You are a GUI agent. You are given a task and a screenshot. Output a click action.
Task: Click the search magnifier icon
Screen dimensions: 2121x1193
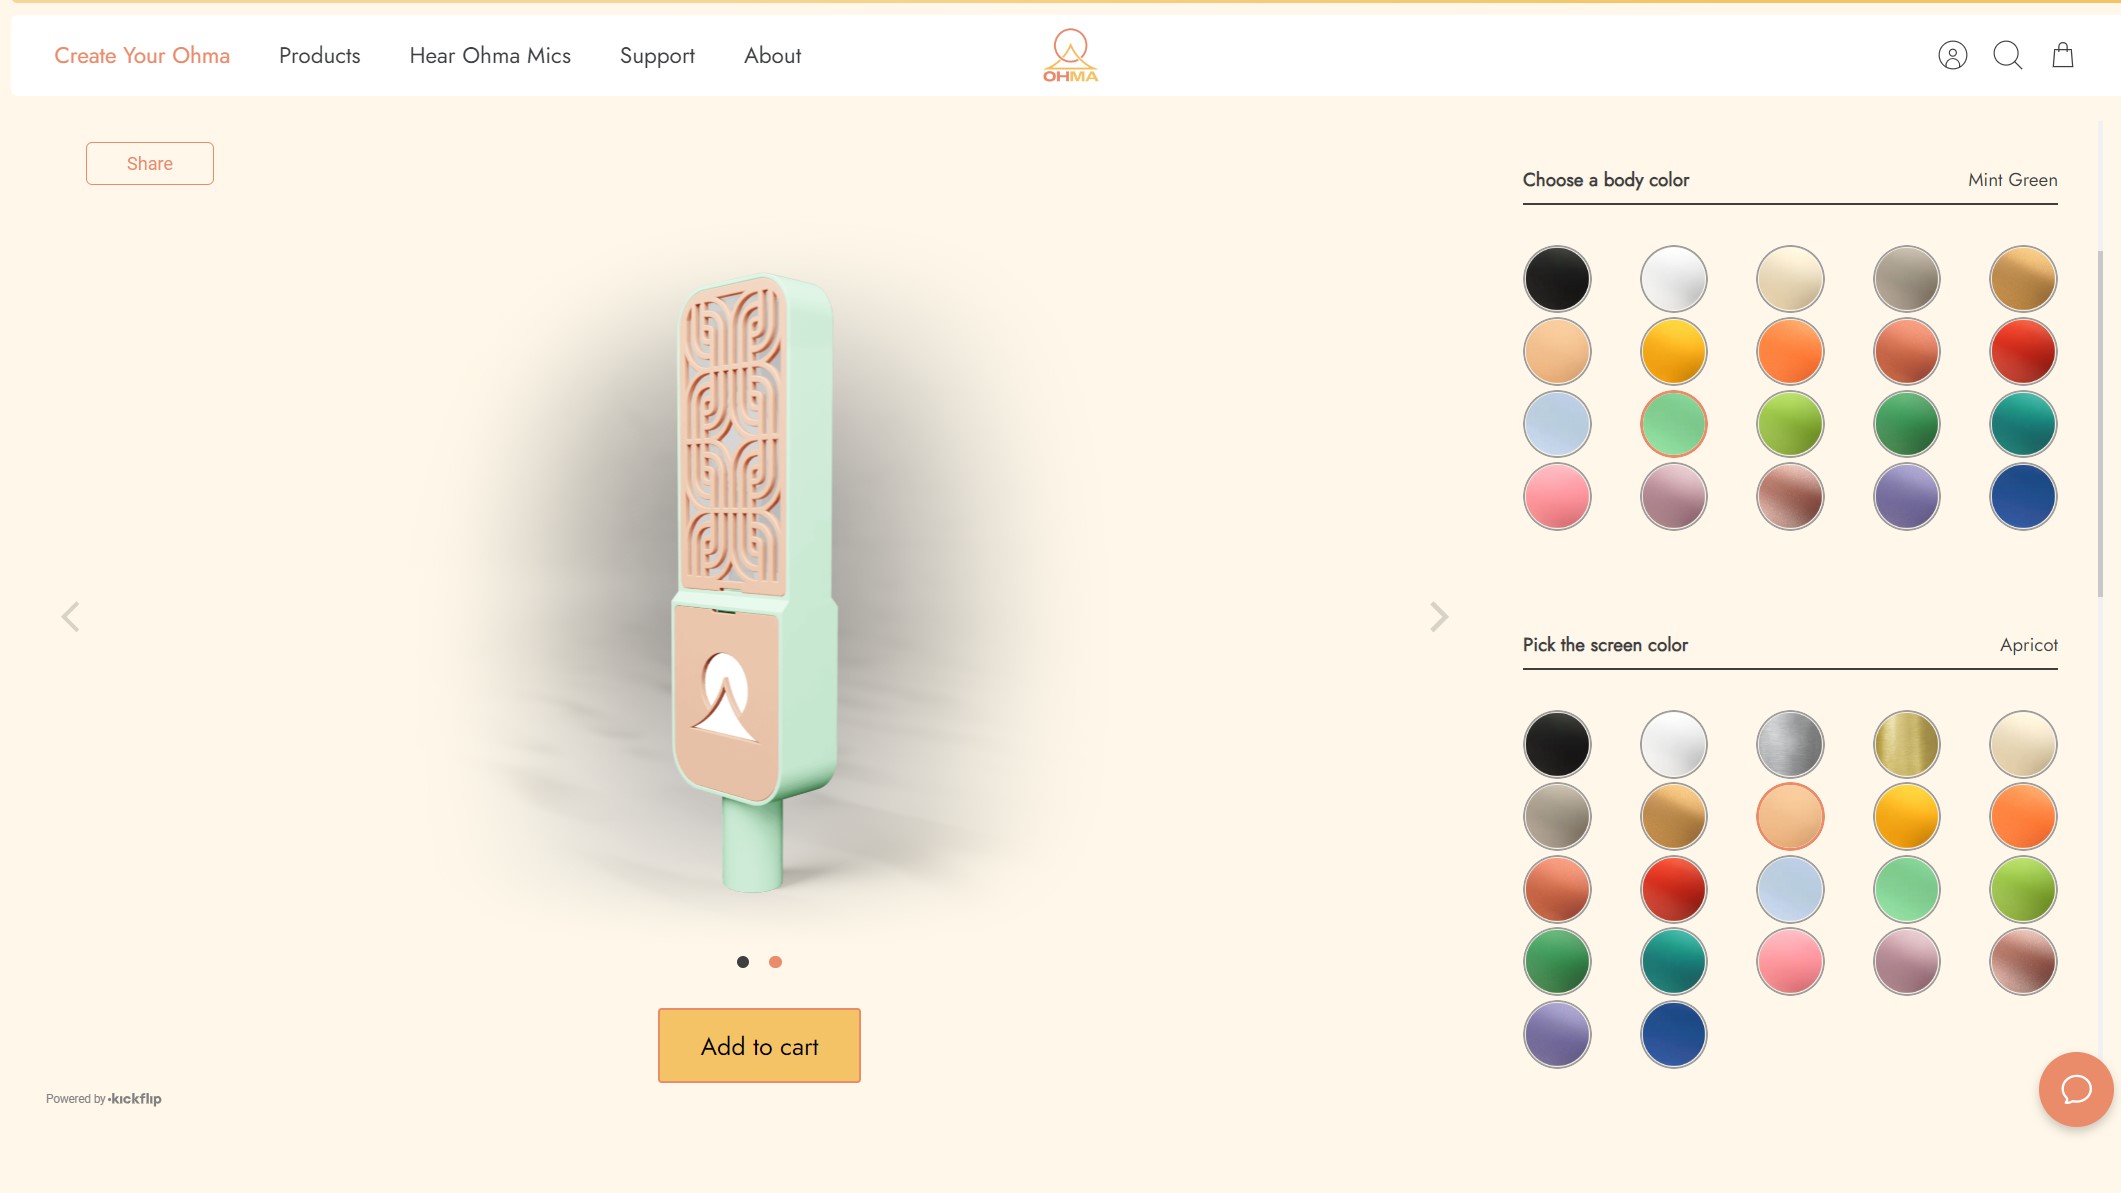2007,55
